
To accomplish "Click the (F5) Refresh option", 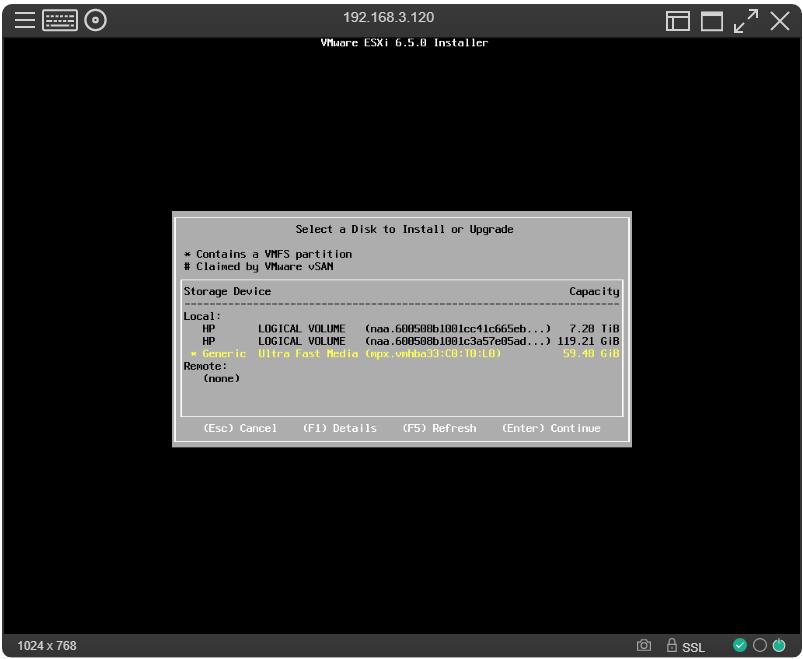I will click(x=439, y=428).
